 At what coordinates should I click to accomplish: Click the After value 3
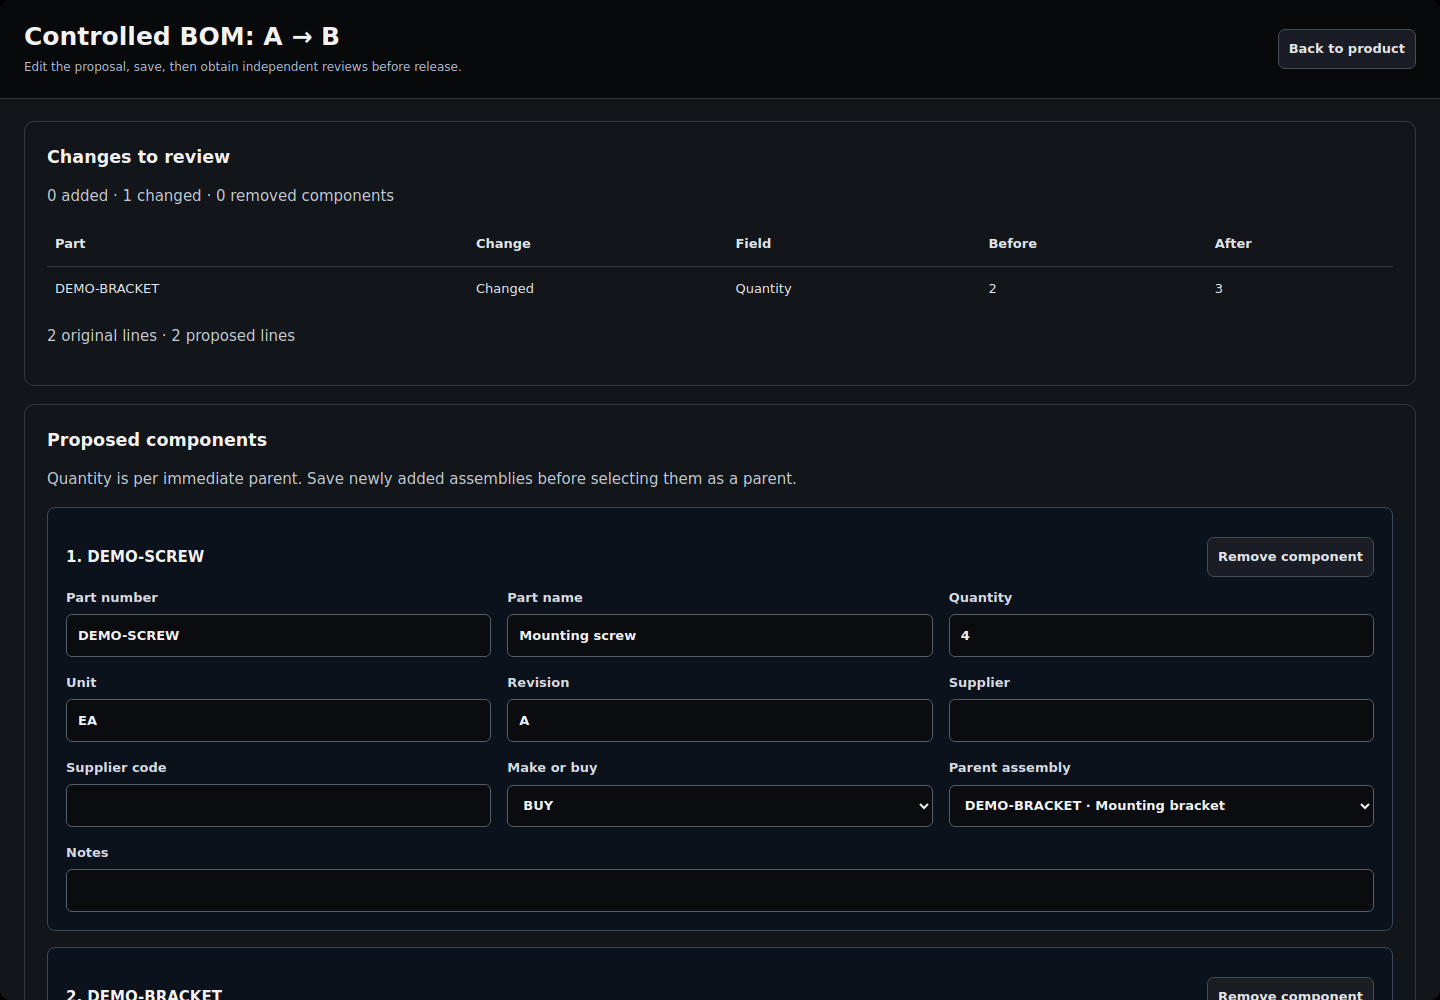(1218, 289)
